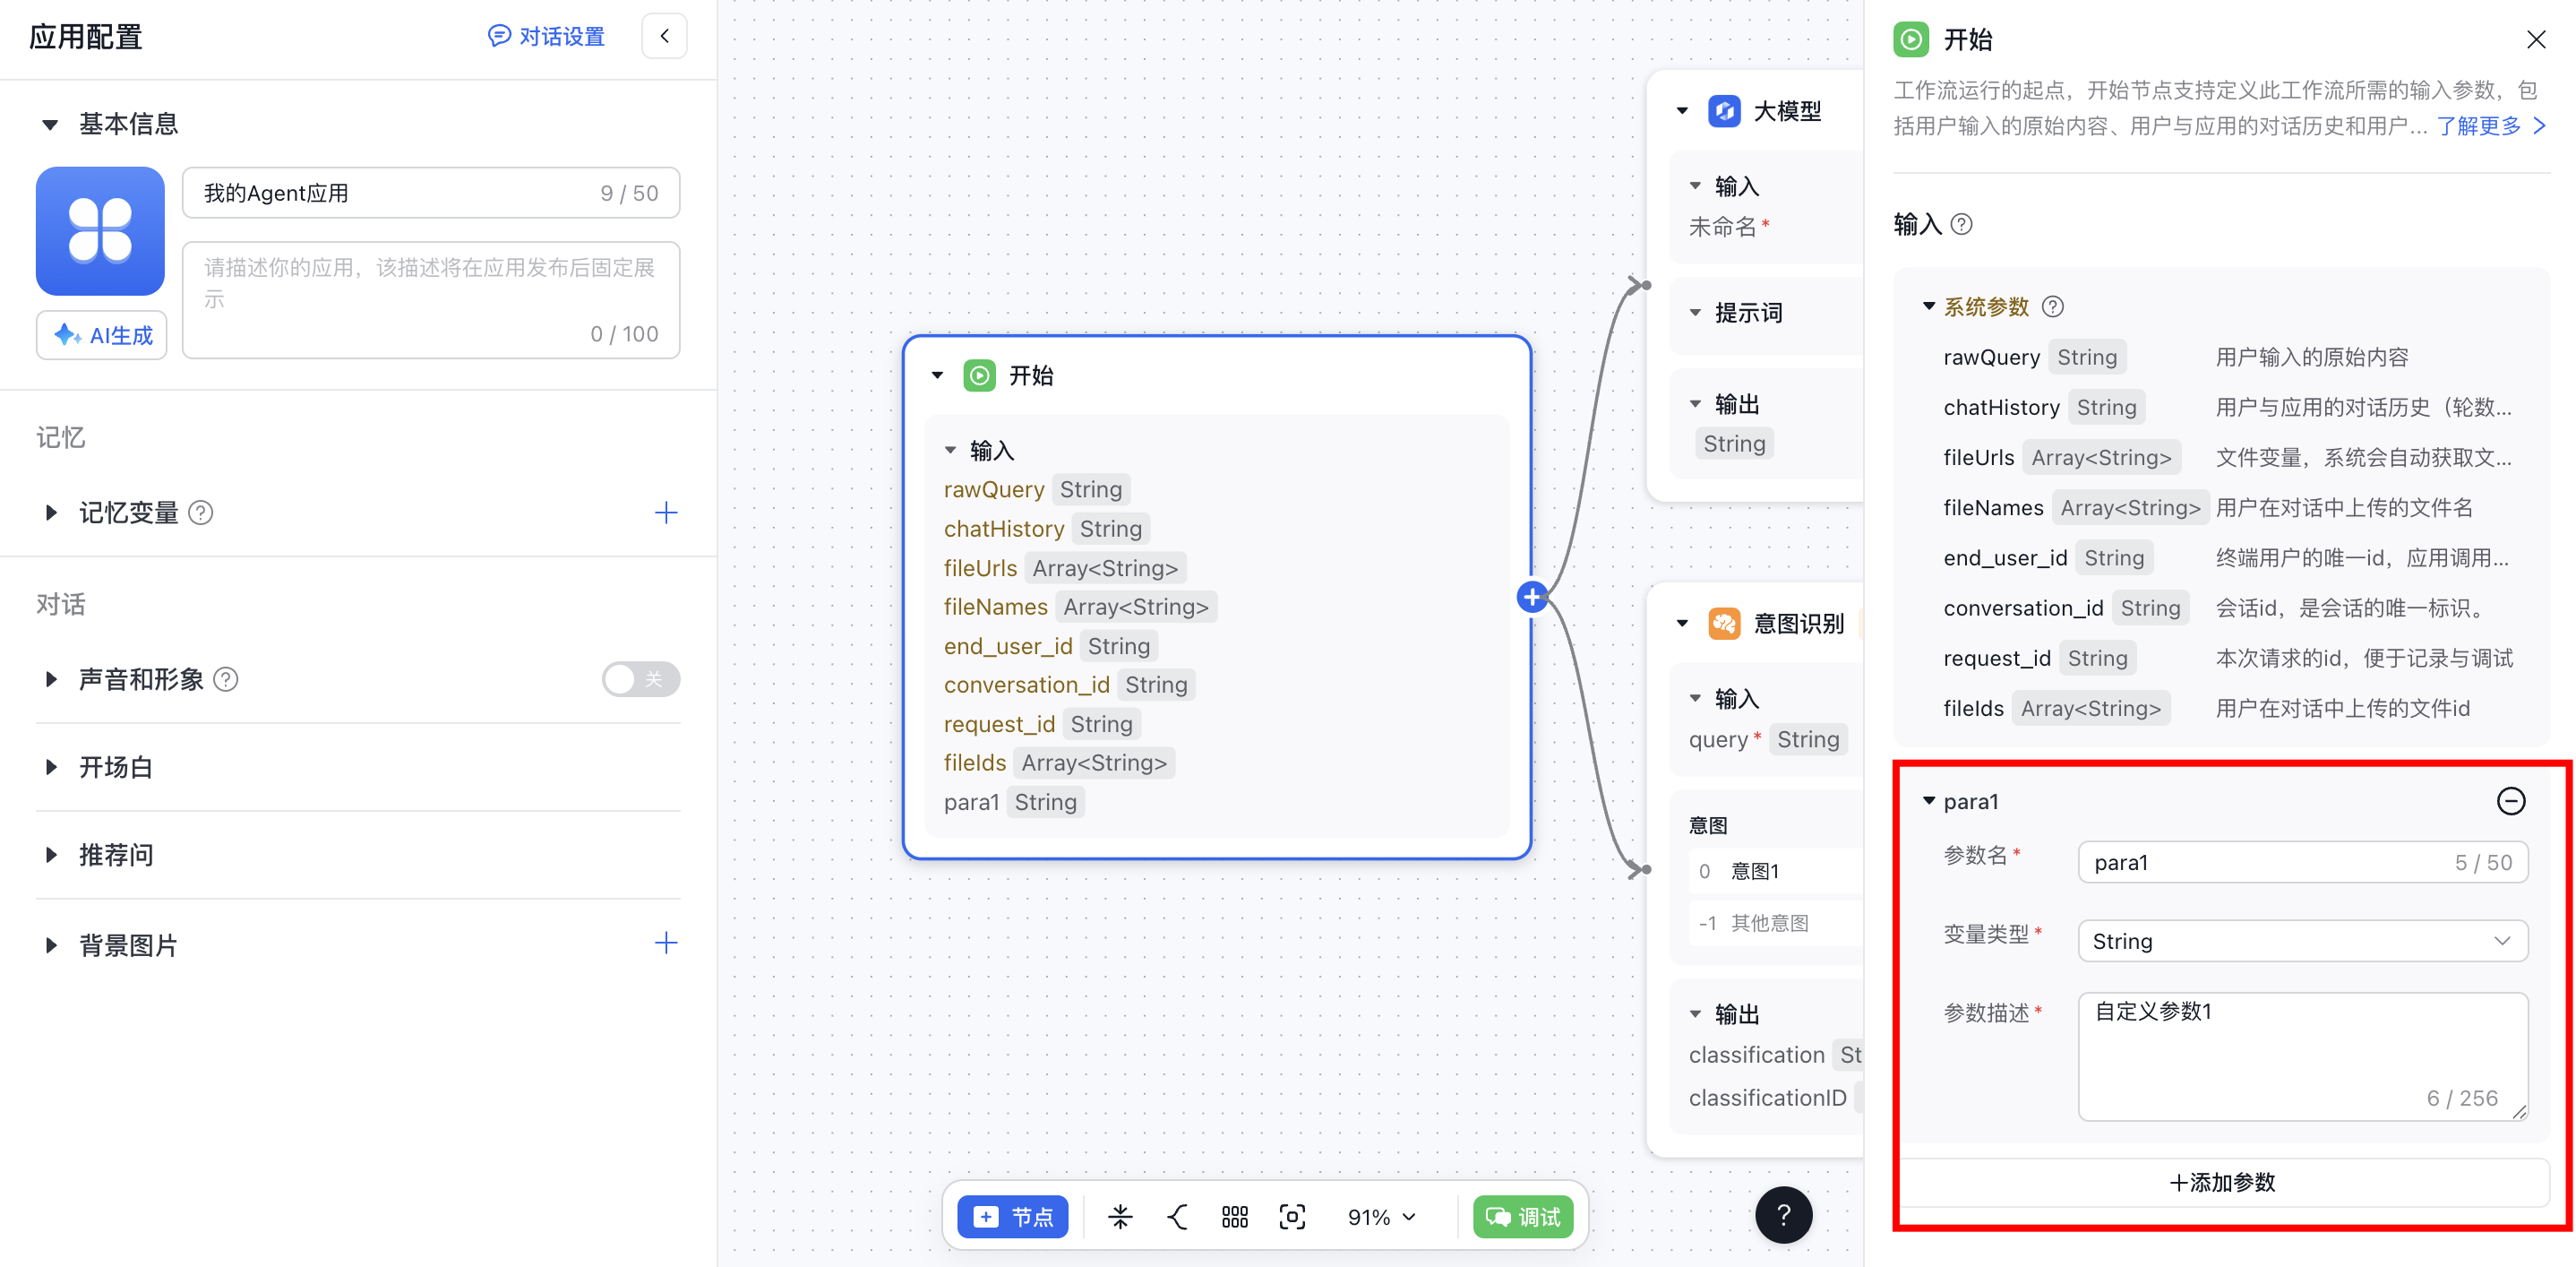The image size is (2576, 1267).
Task: Collapse the left config panel arrow
Action: pyautogui.click(x=664, y=36)
